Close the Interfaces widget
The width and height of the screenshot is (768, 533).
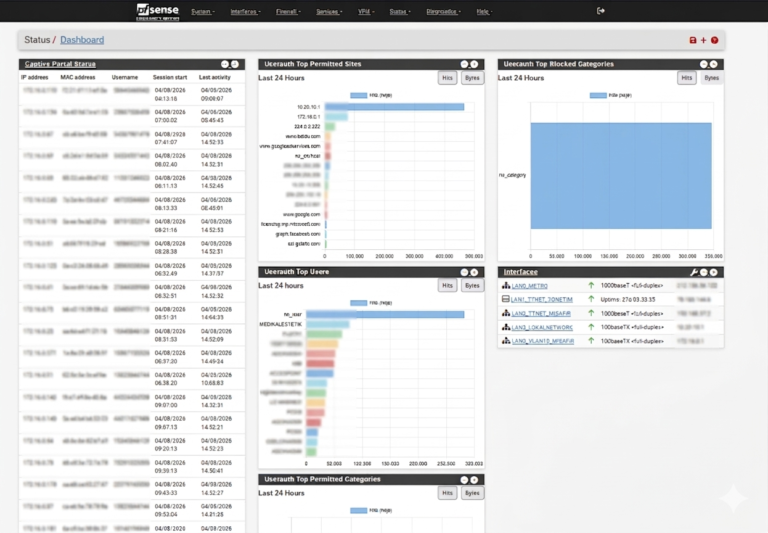pyautogui.click(x=714, y=272)
